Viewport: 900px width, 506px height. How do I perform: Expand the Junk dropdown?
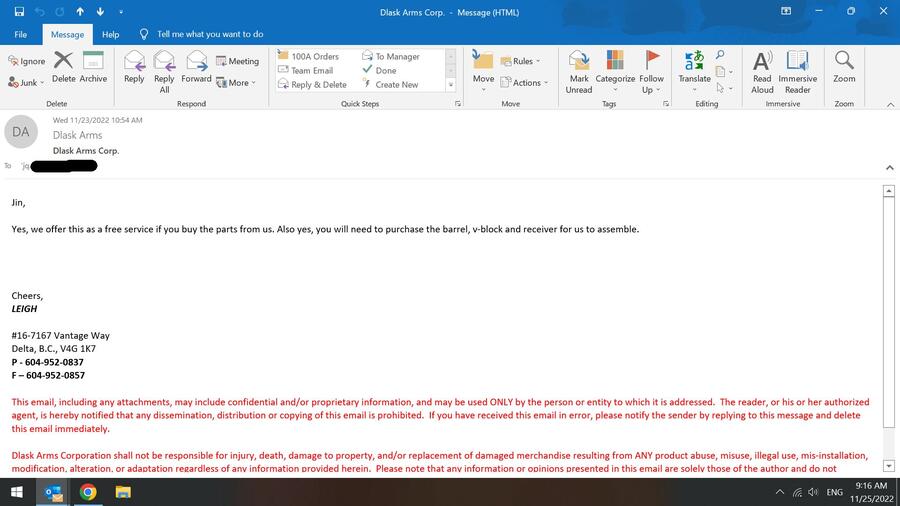(x=33, y=83)
